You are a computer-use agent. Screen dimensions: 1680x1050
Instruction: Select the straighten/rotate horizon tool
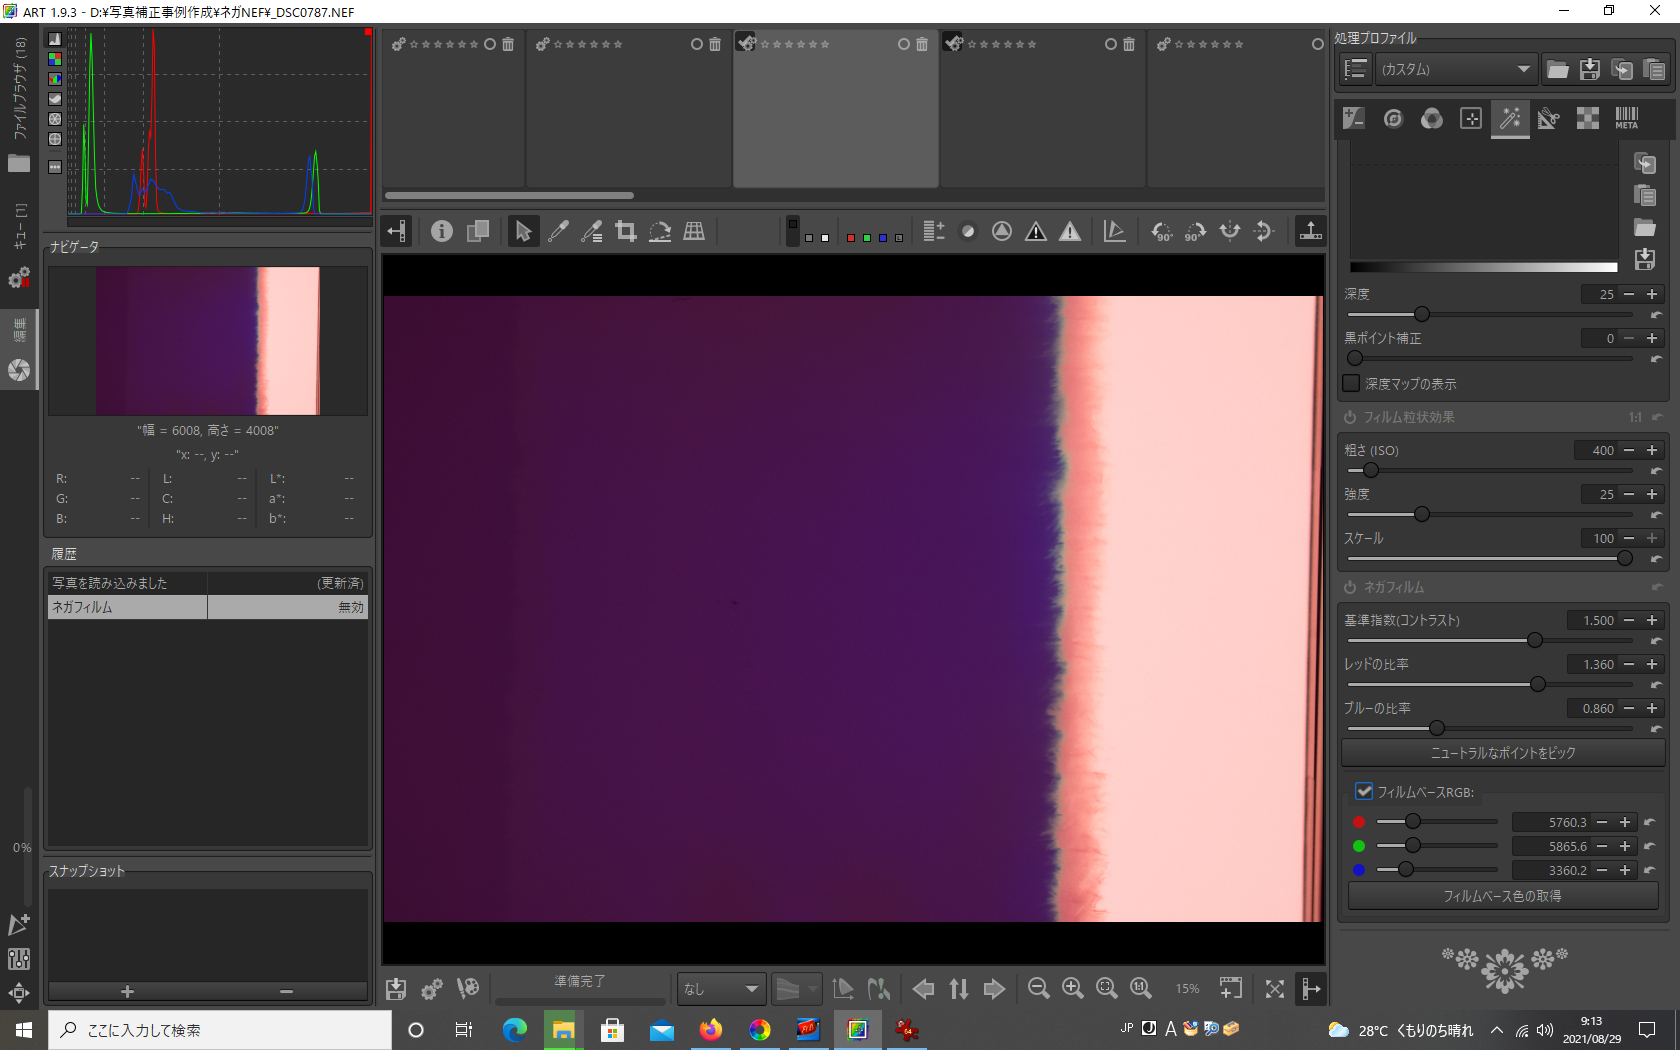pos(660,231)
